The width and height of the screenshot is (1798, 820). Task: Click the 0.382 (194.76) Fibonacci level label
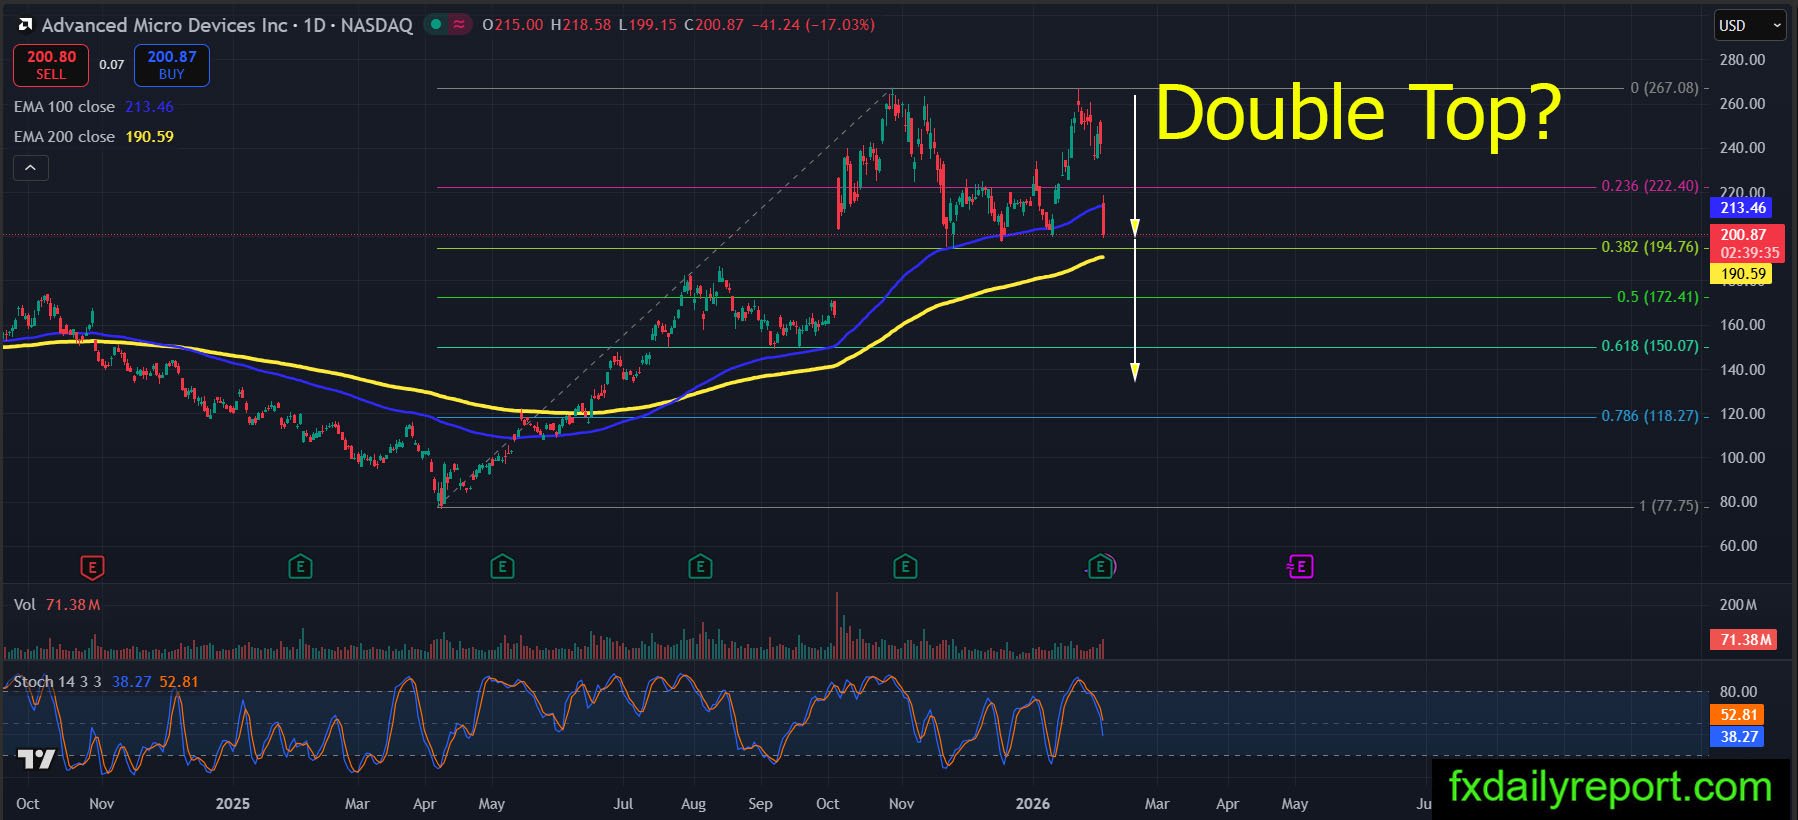(x=1650, y=247)
